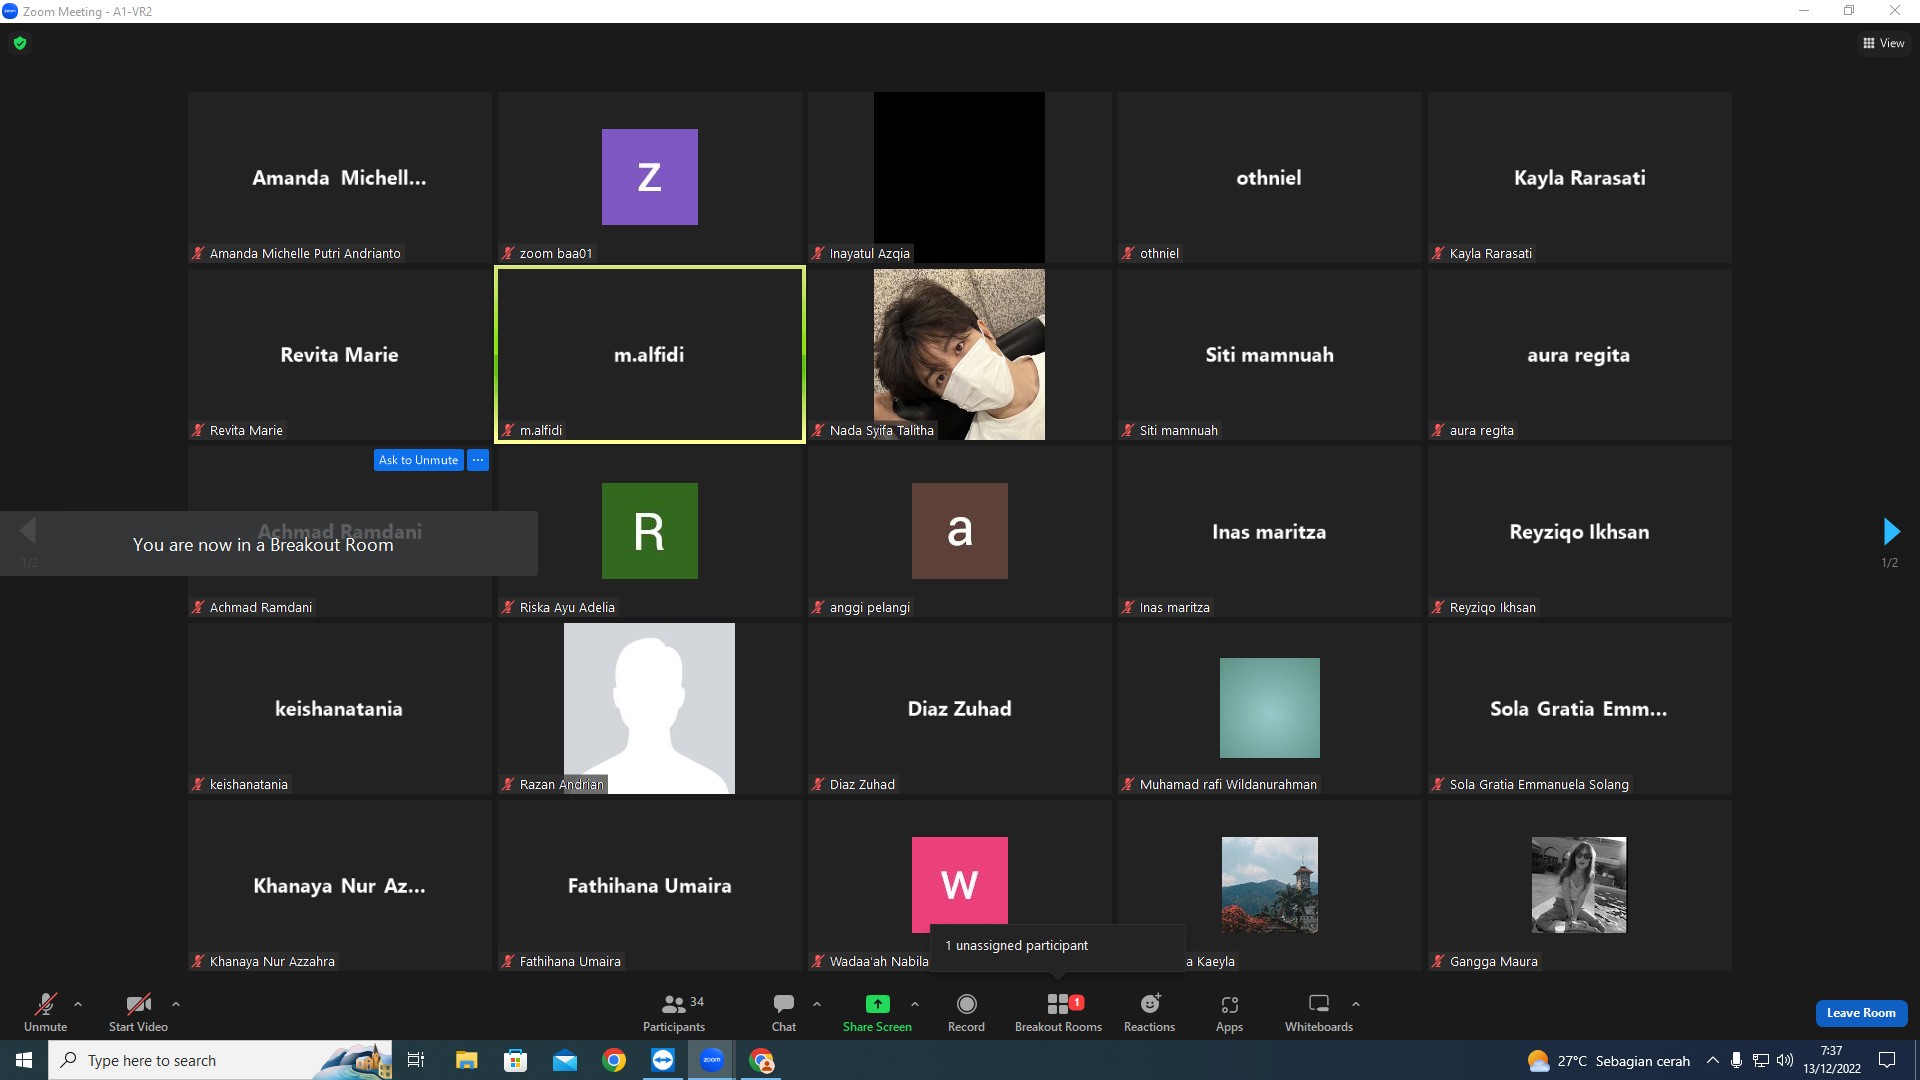The image size is (1920, 1080).
Task: Click anggi pelangi's brown avatar
Action: (x=960, y=531)
